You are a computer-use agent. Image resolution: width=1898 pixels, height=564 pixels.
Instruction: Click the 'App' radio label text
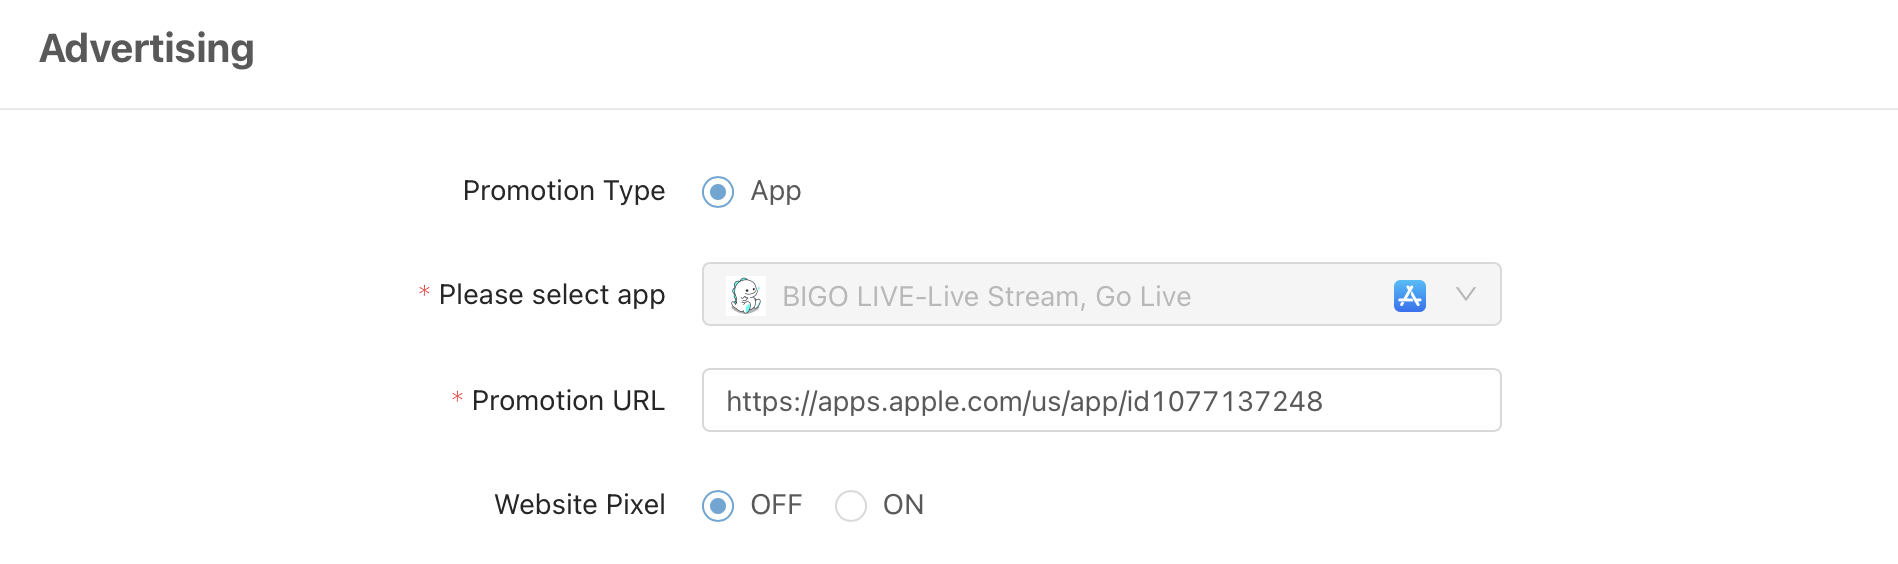pos(776,191)
